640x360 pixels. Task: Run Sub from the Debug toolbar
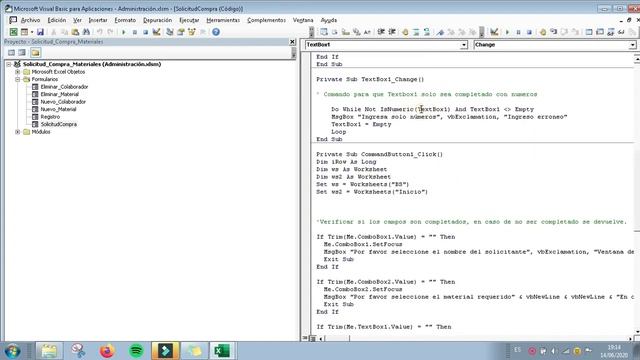coord(507,32)
